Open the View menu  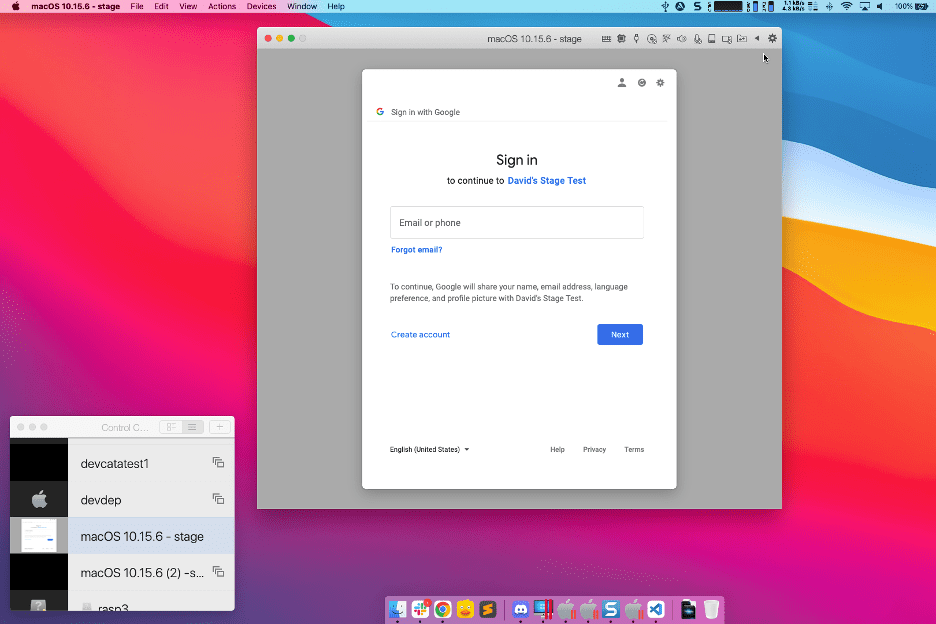coord(188,7)
